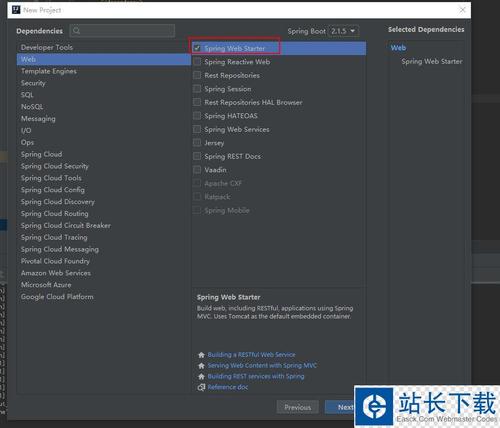500x428 pixels.
Task: Enable Rest Repositories HAL Browser checkbox
Action: 197,102
